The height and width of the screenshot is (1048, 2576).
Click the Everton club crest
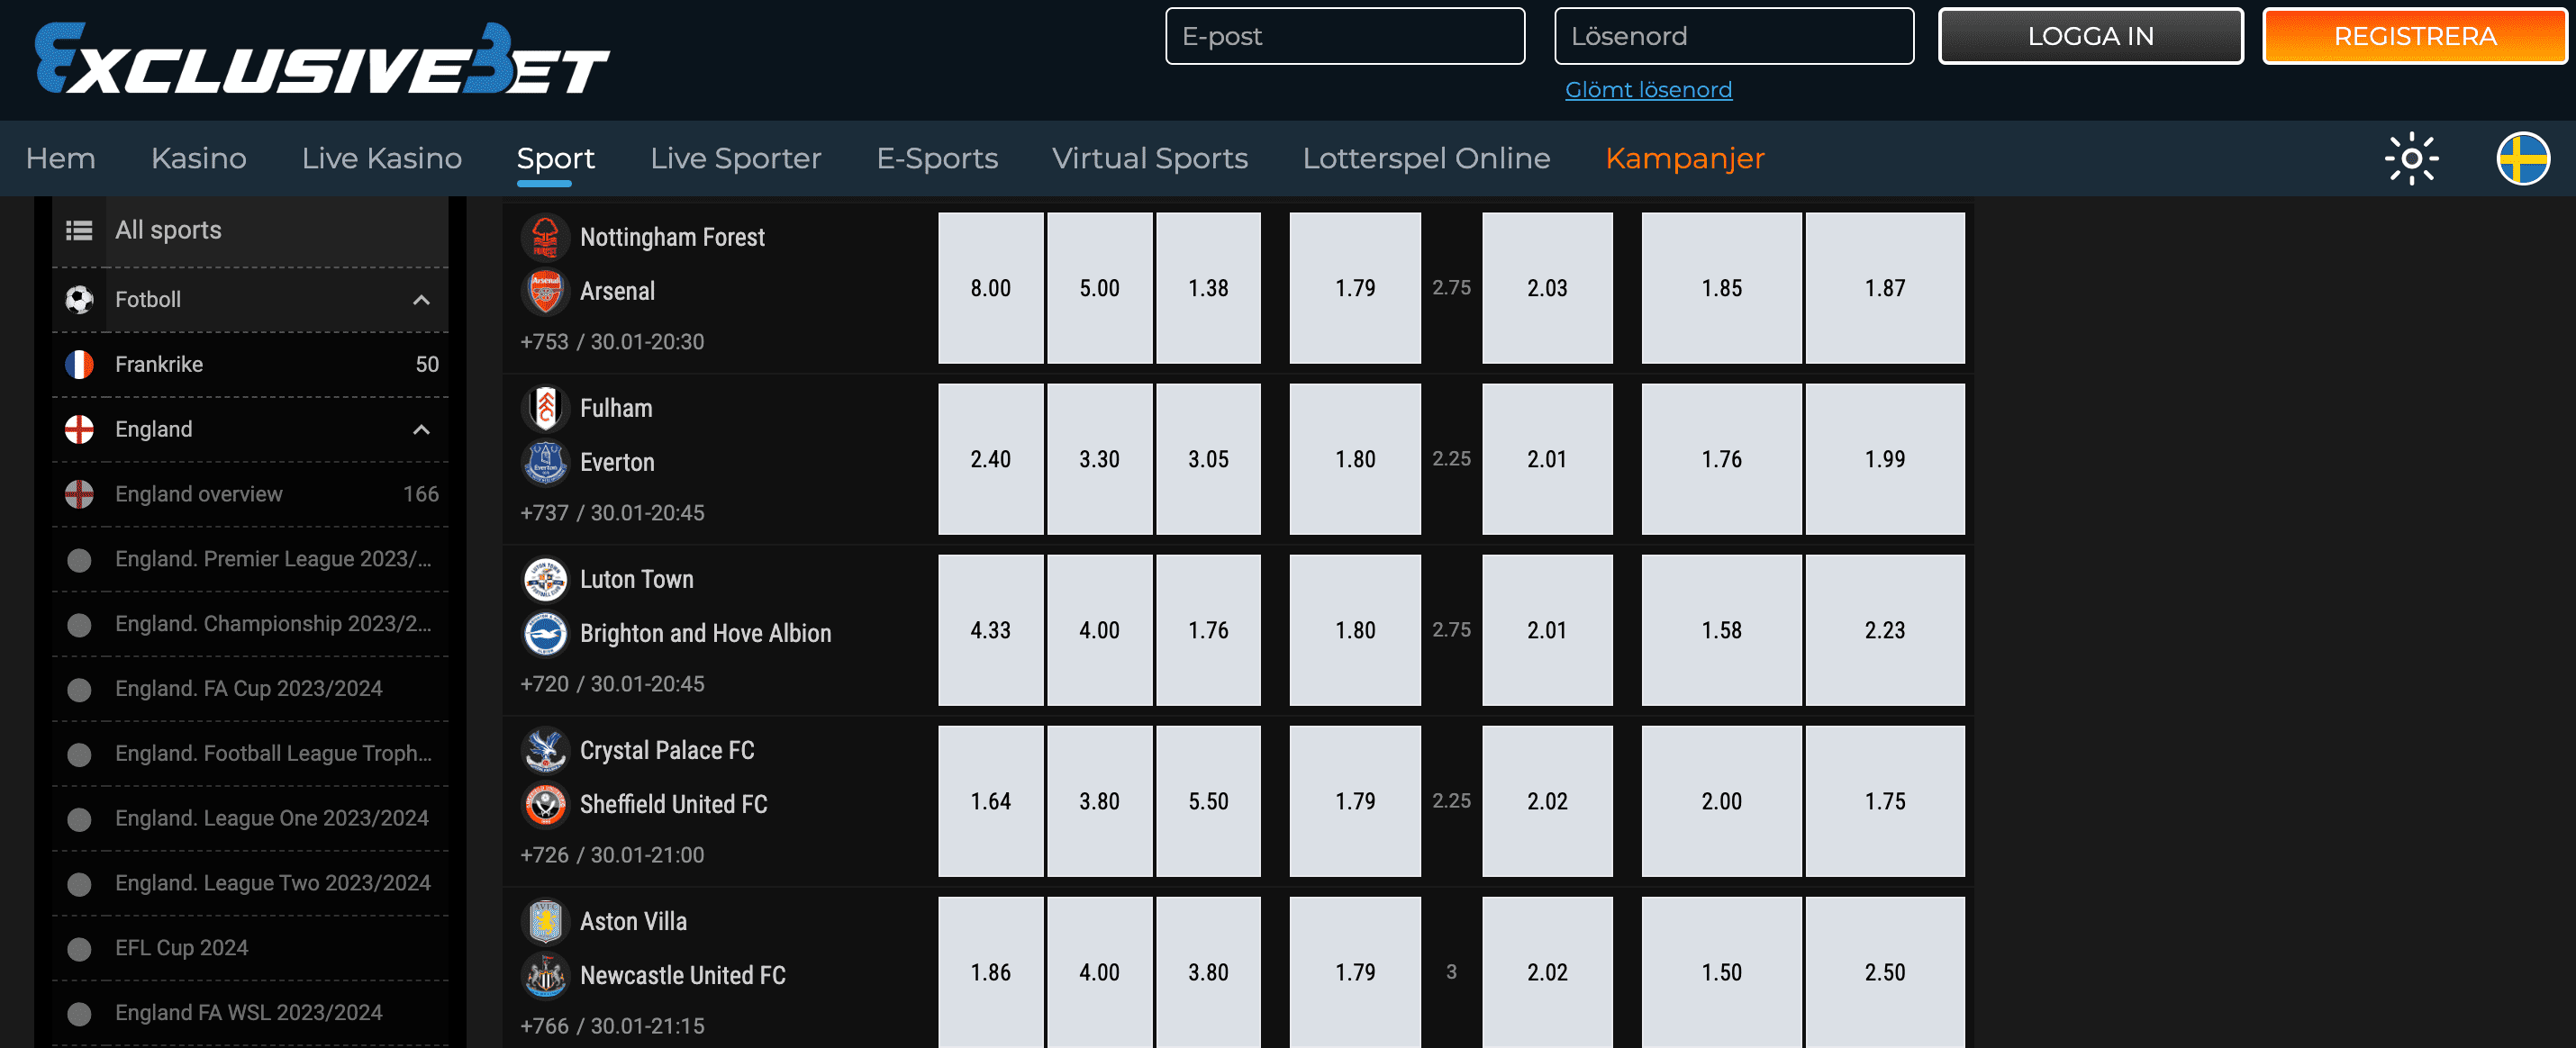(x=545, y=462)
